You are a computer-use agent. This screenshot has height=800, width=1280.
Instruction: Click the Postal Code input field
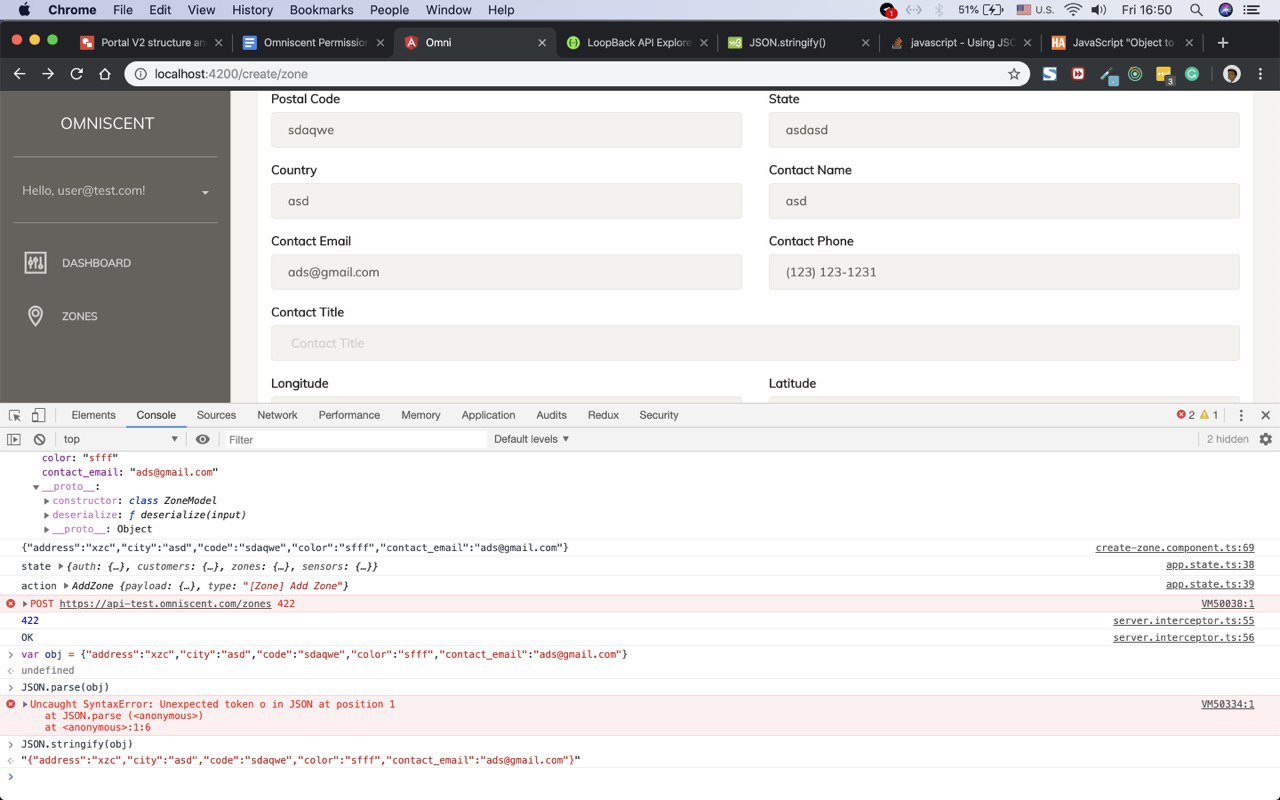click(x=506, y=130)
